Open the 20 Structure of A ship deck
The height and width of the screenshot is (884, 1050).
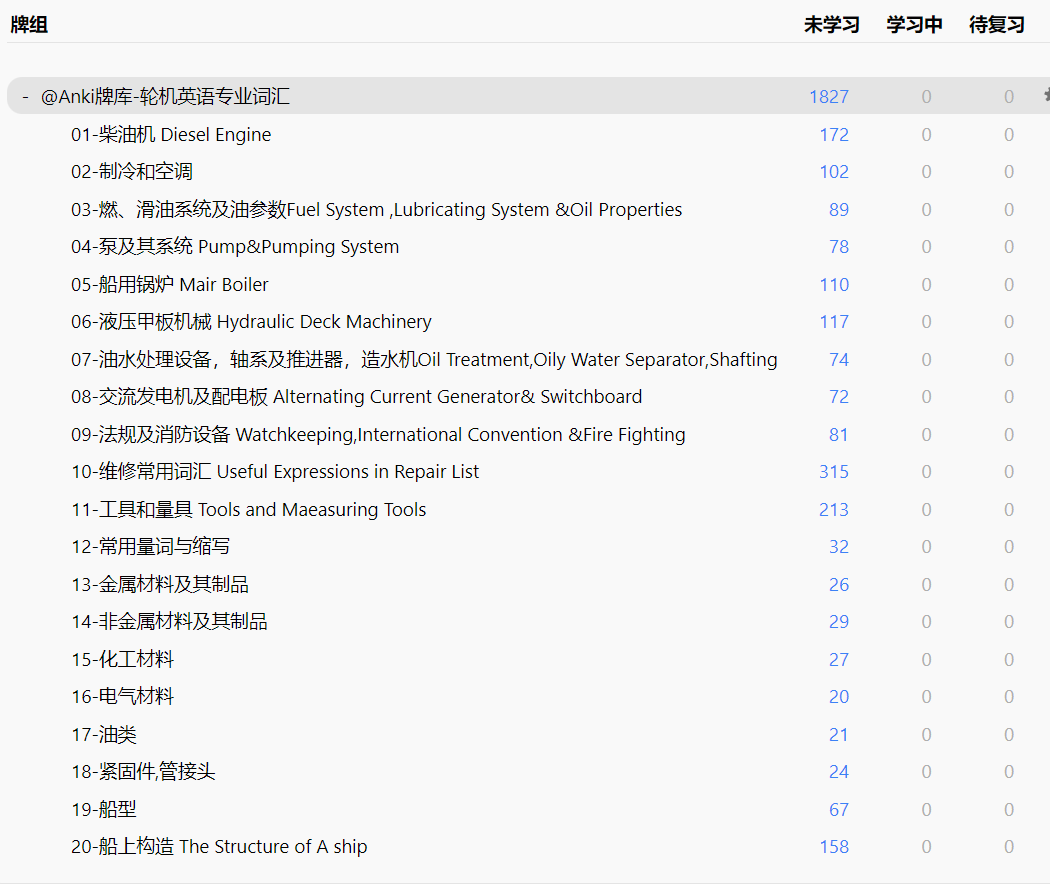pyautogui.click(x=219, y=847)
